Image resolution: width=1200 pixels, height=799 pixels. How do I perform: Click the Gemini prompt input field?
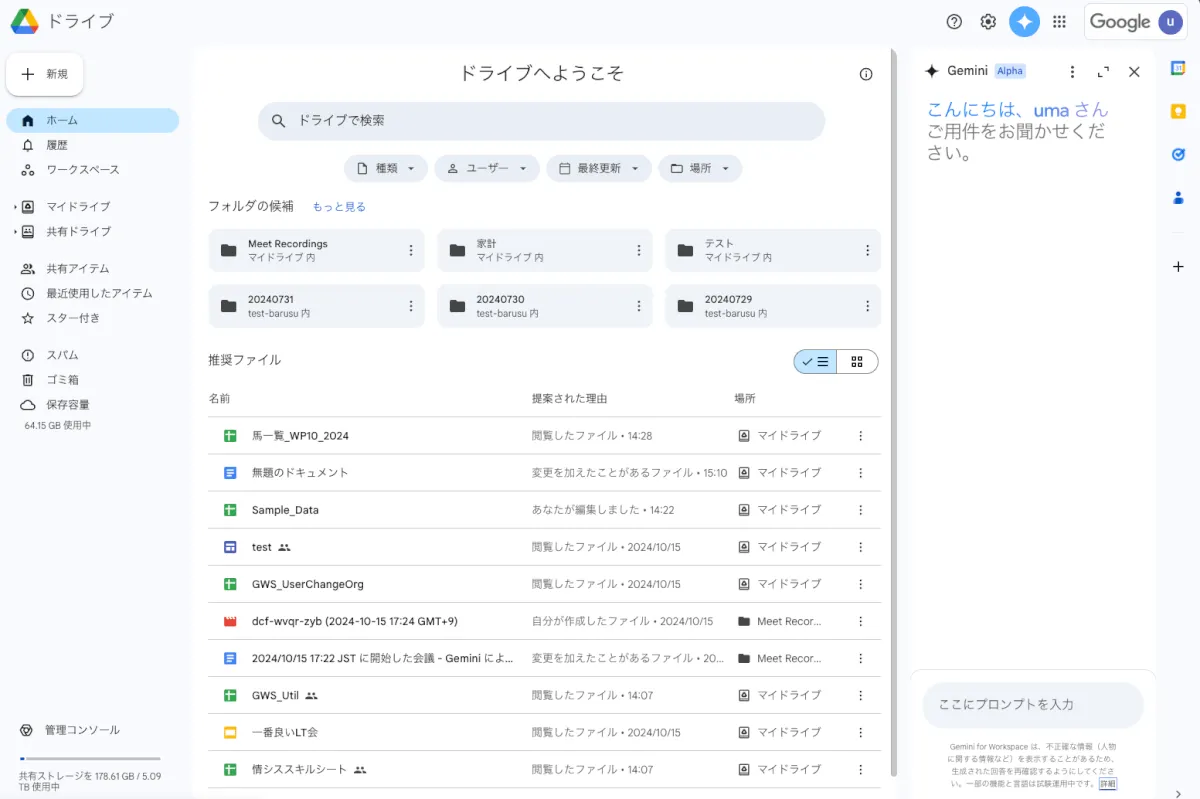(1032, 705)
